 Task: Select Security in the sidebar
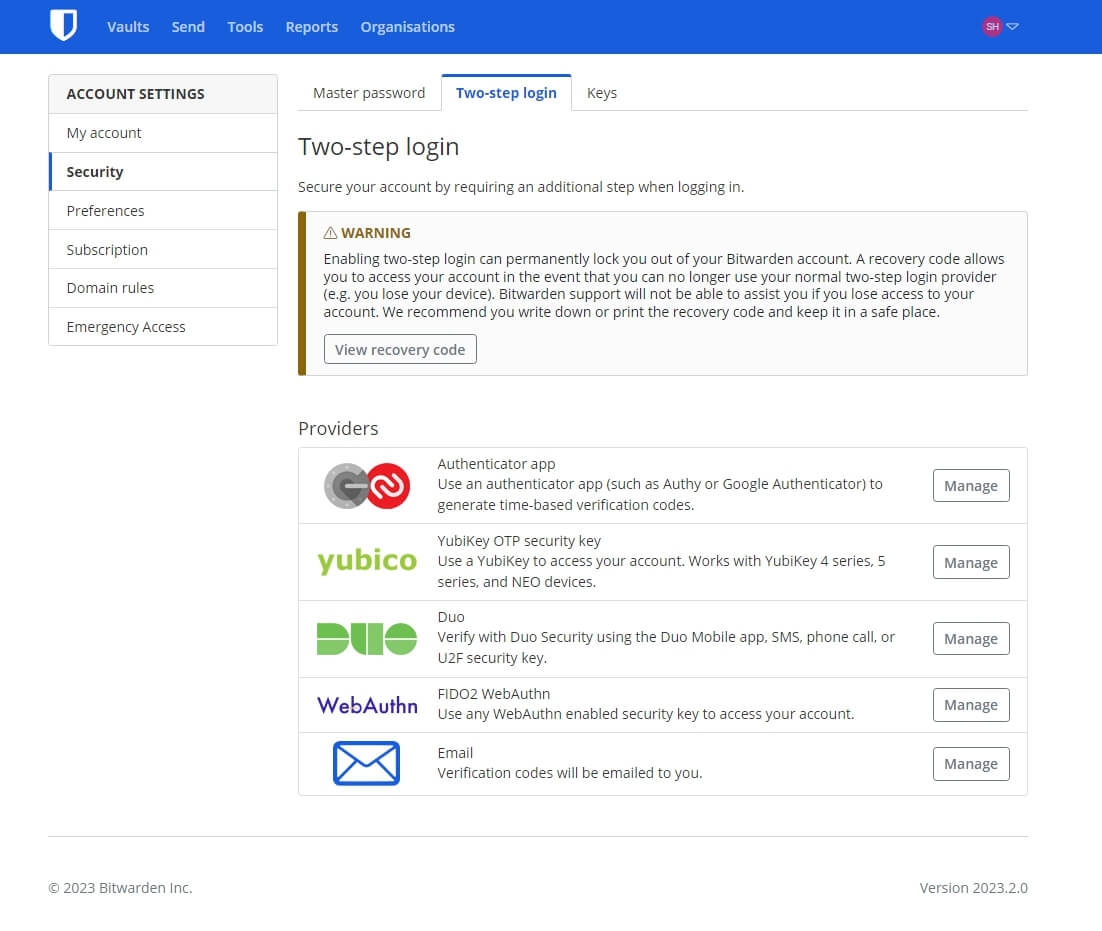[163, 171]
